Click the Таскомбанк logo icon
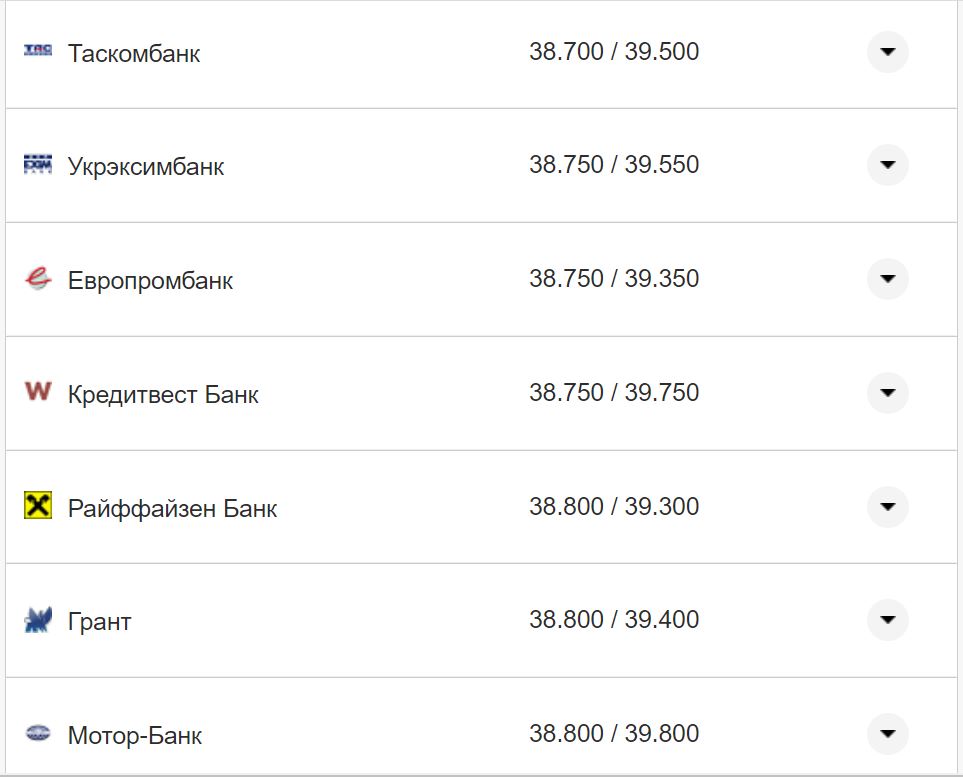Image resolution: width=963 pixels, height=777 pixels. [x=37, y=51]
